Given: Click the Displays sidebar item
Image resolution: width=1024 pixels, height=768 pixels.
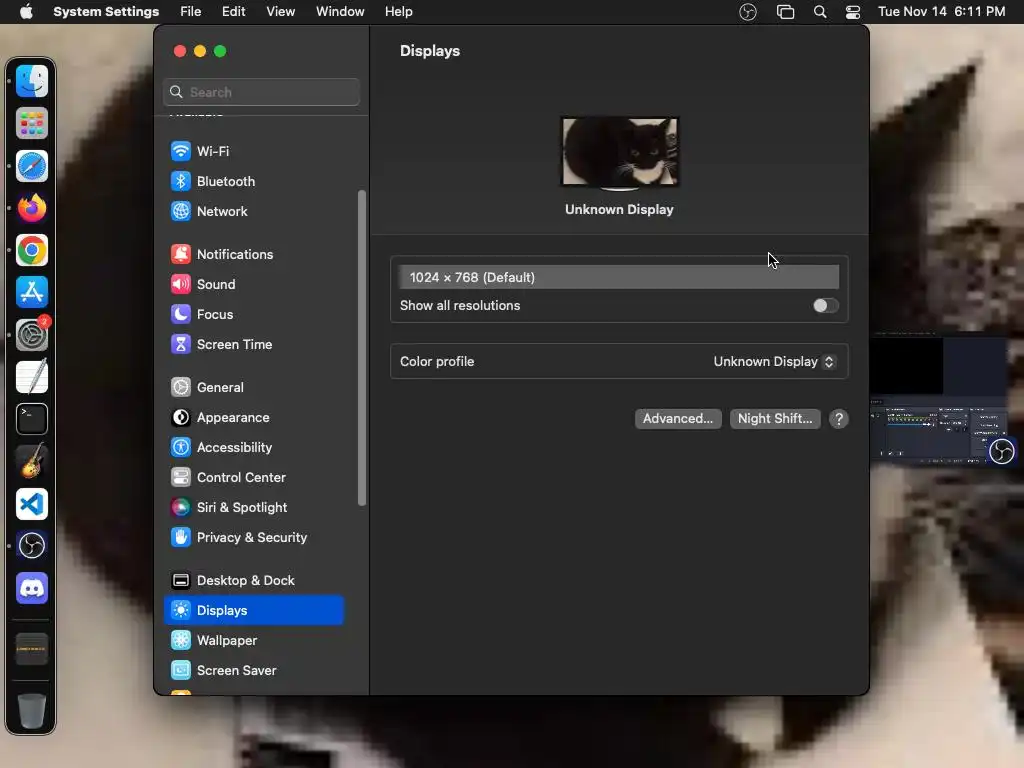Looking at the screenshot, I should pos(253,611).
